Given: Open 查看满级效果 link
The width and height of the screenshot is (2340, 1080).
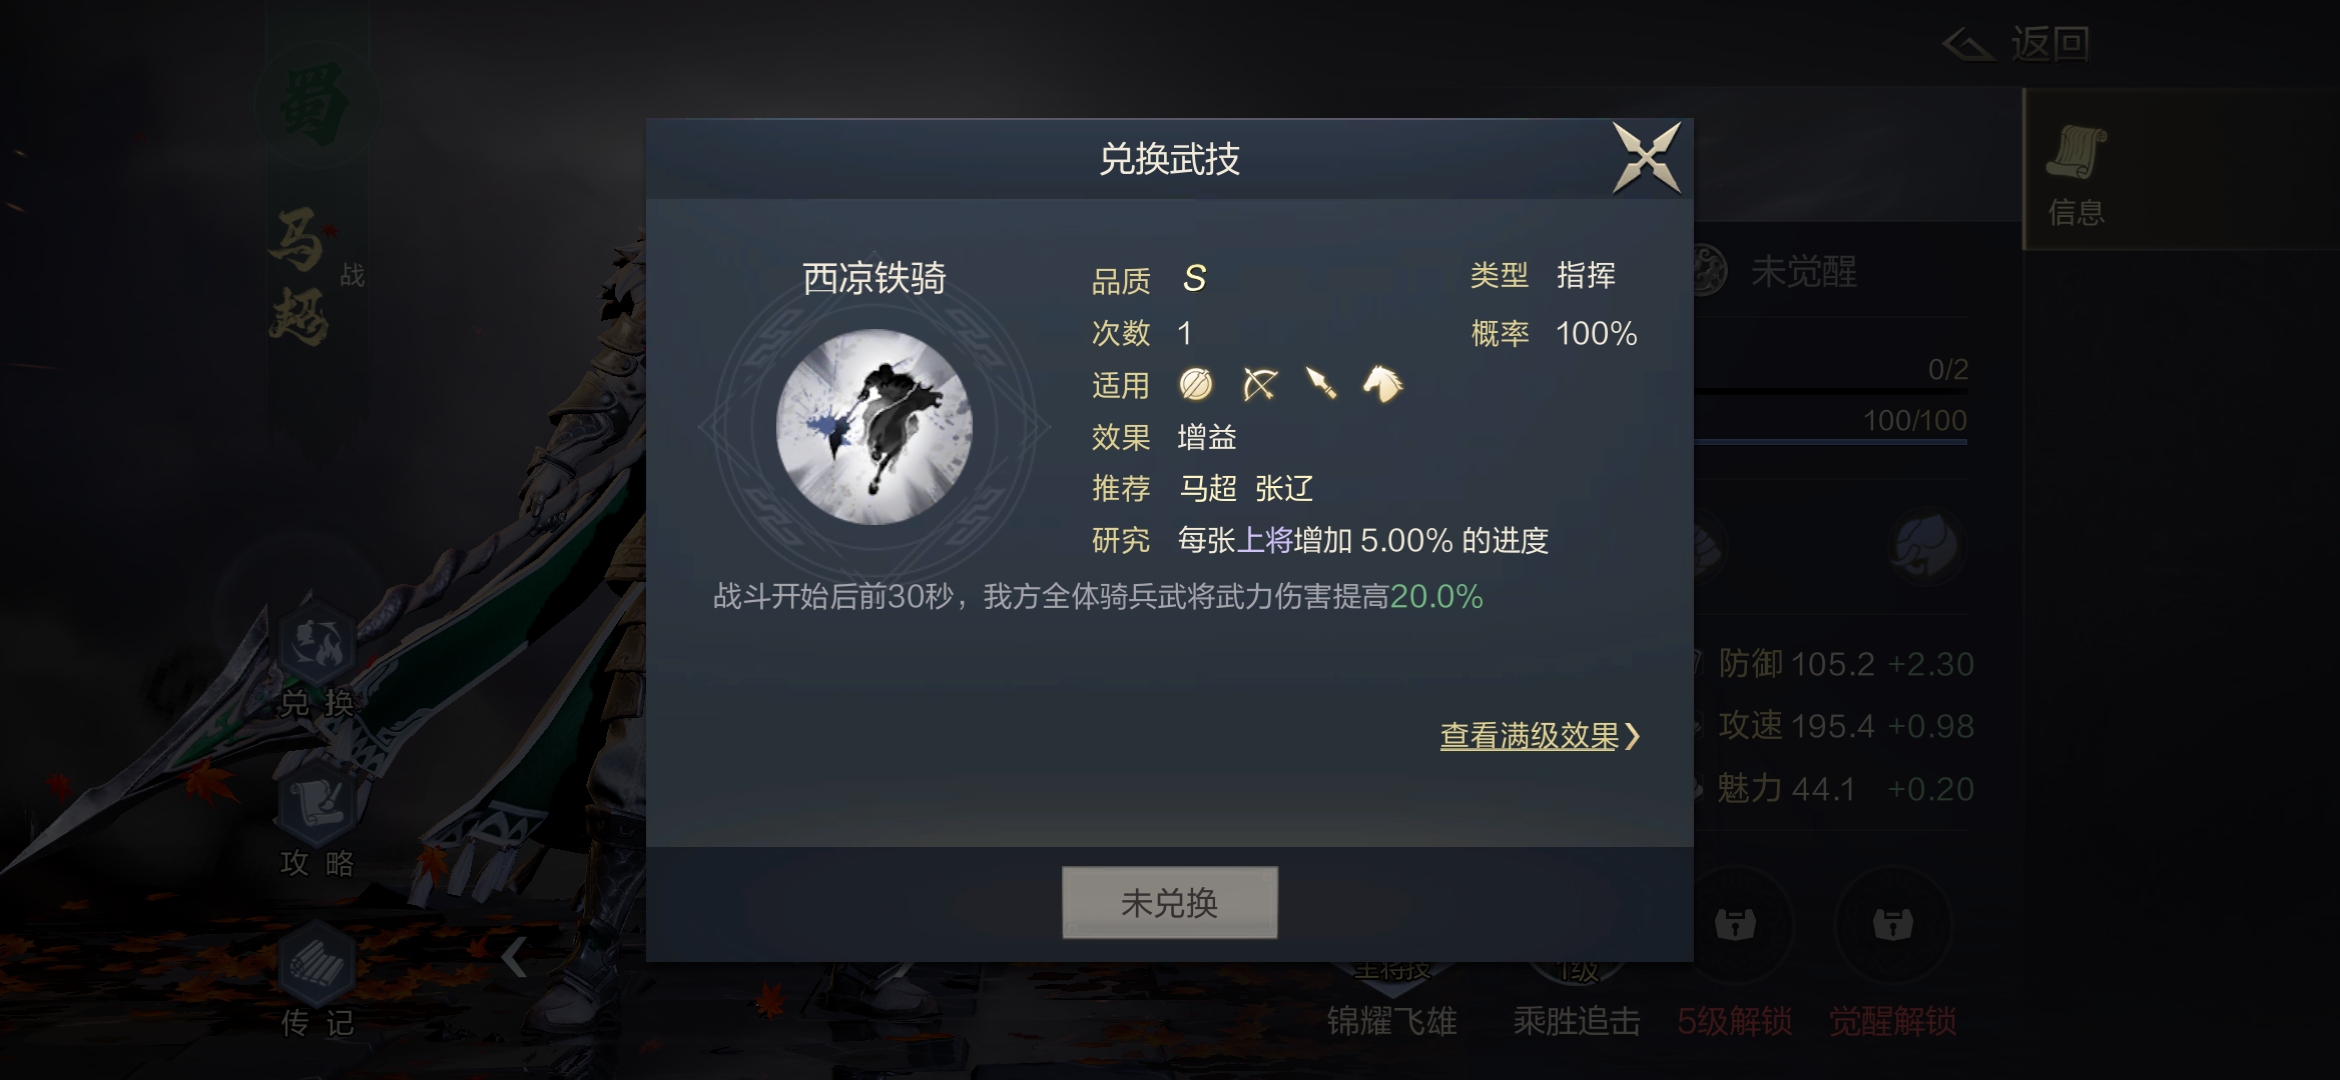Looking at the screenshot, I should click(x=1529, y=737).
